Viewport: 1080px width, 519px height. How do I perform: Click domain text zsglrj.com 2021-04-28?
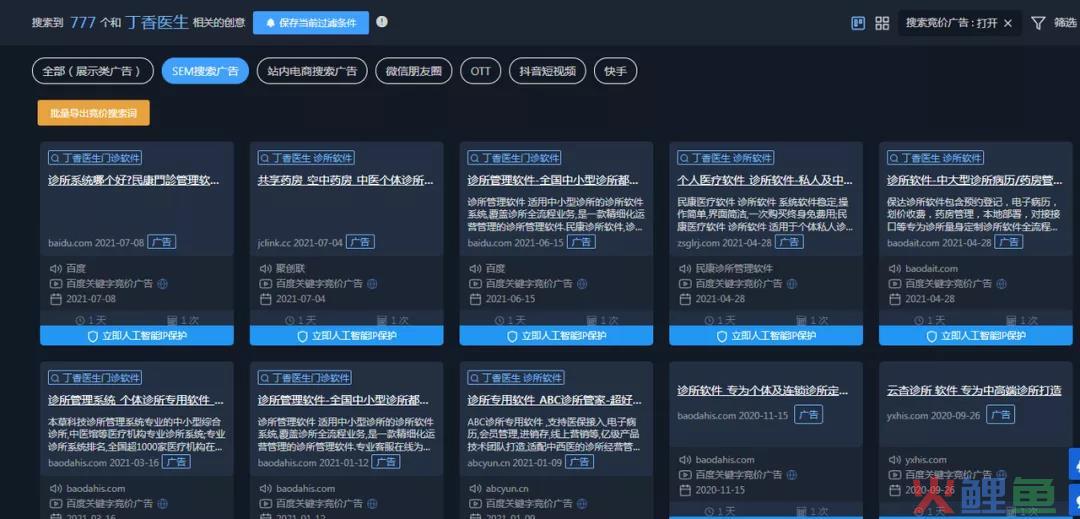724,243
